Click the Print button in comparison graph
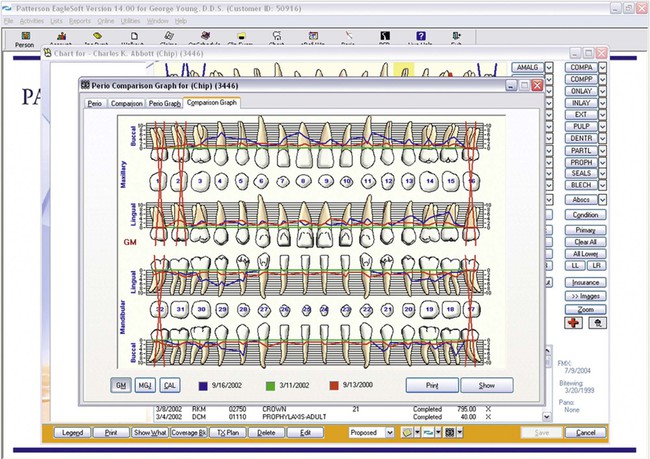 click(x=432, y=385)
